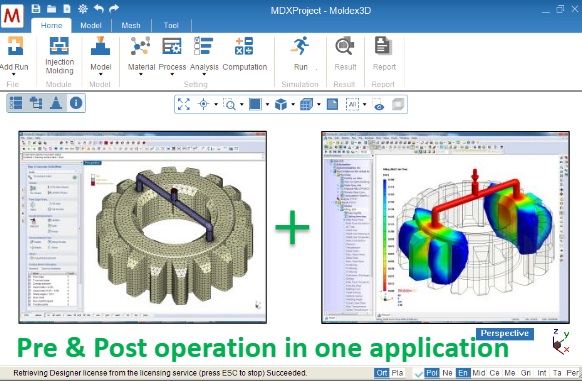Open the Tool ribbon tab

click(x=171, y=25)
